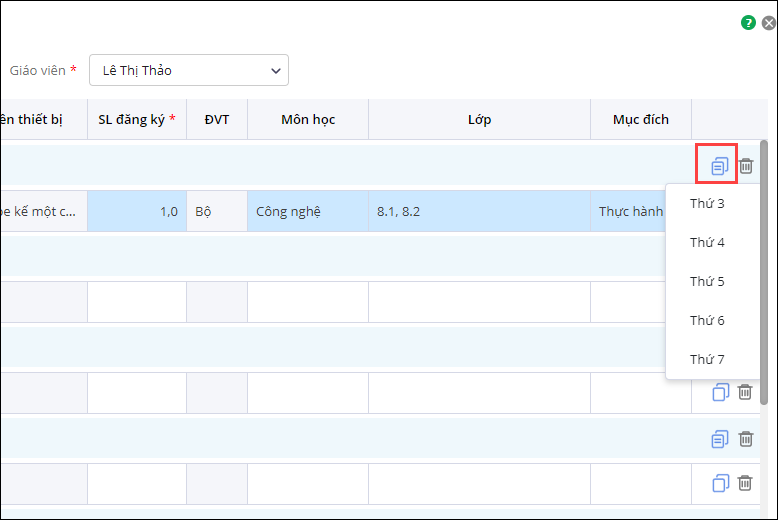Click the trash icon just below the Thứ 7 menu
778x520 pixels.
[745, 392]
